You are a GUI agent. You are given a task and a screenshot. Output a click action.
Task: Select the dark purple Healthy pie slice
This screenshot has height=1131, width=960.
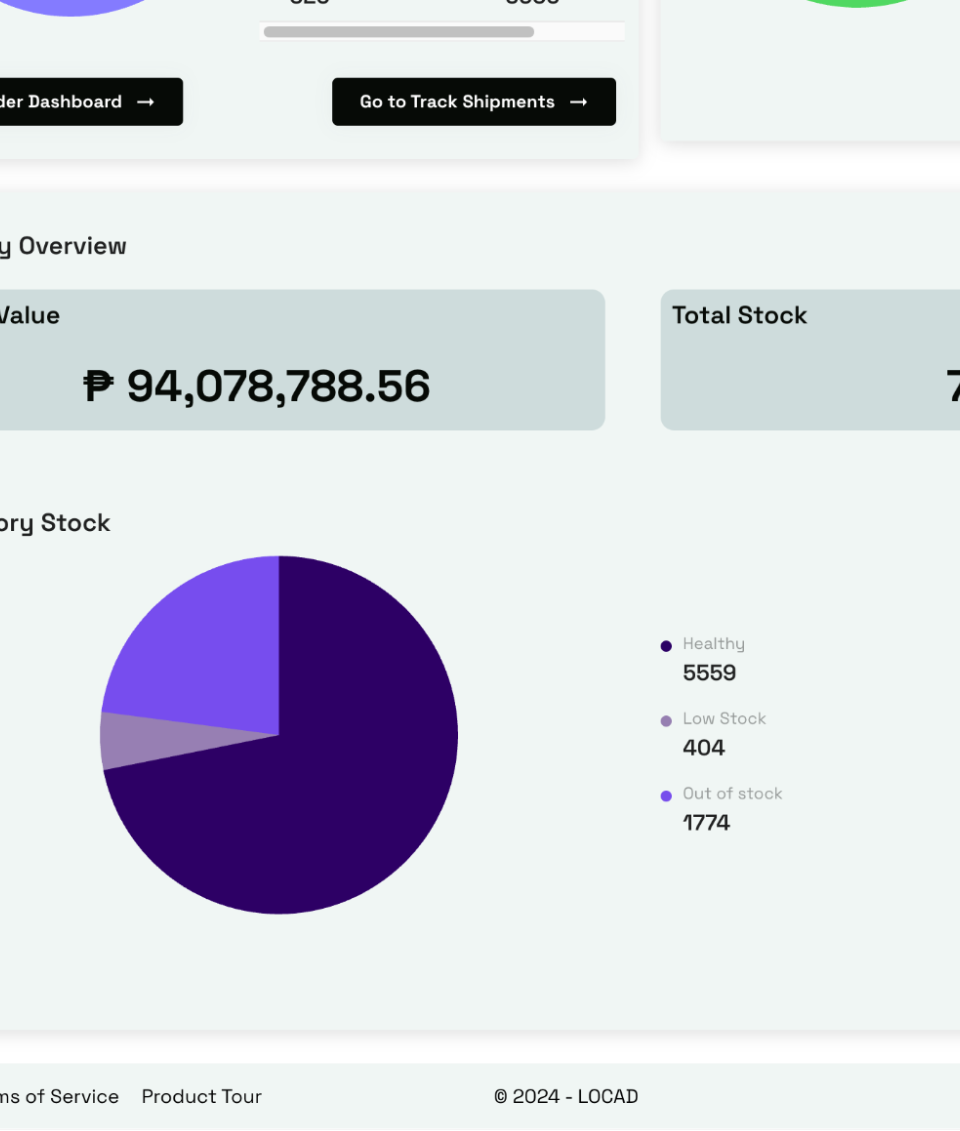[330, 780]
